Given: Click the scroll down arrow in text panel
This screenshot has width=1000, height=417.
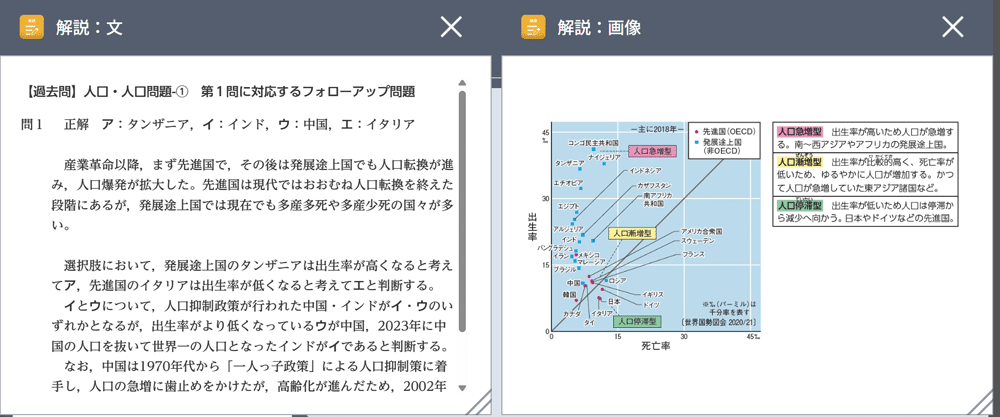Looking at the screenshot, I should point(462,387).
